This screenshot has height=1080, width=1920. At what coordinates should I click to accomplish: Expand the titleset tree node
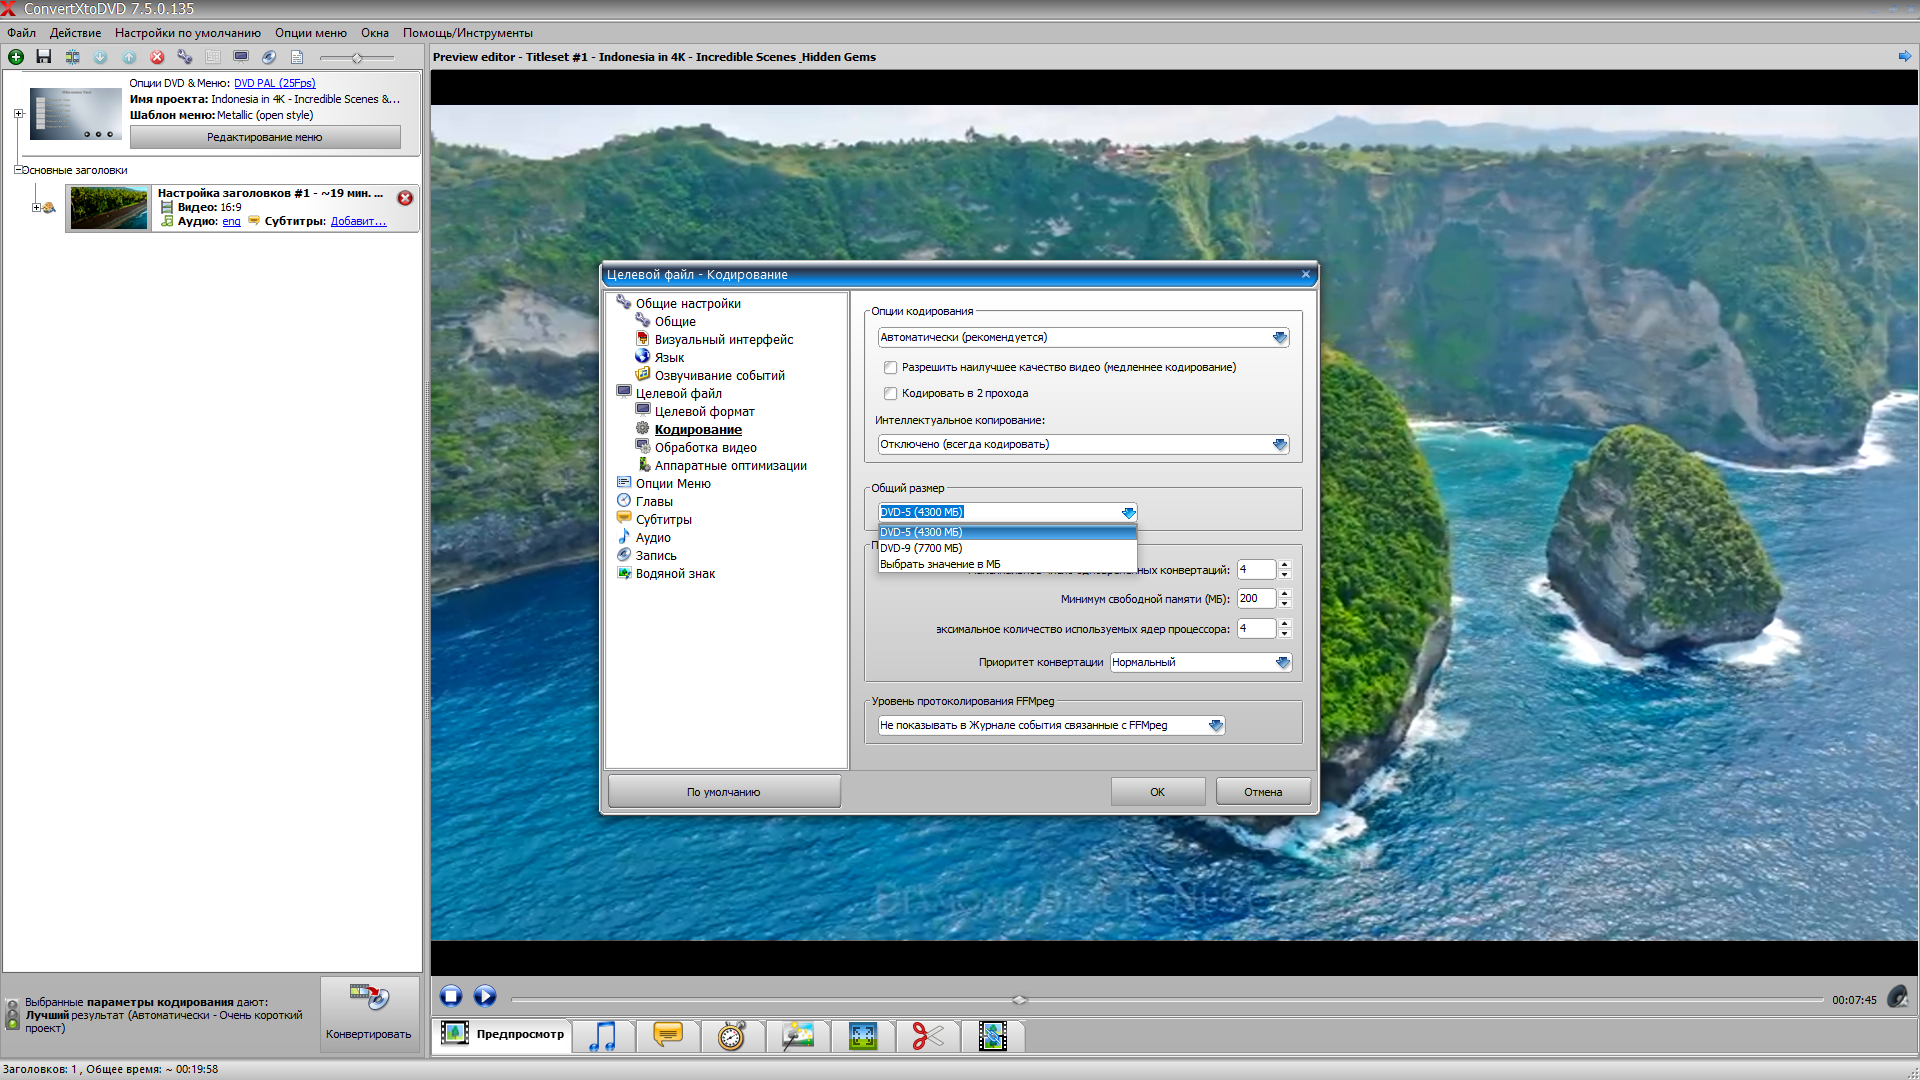point(36,208)
